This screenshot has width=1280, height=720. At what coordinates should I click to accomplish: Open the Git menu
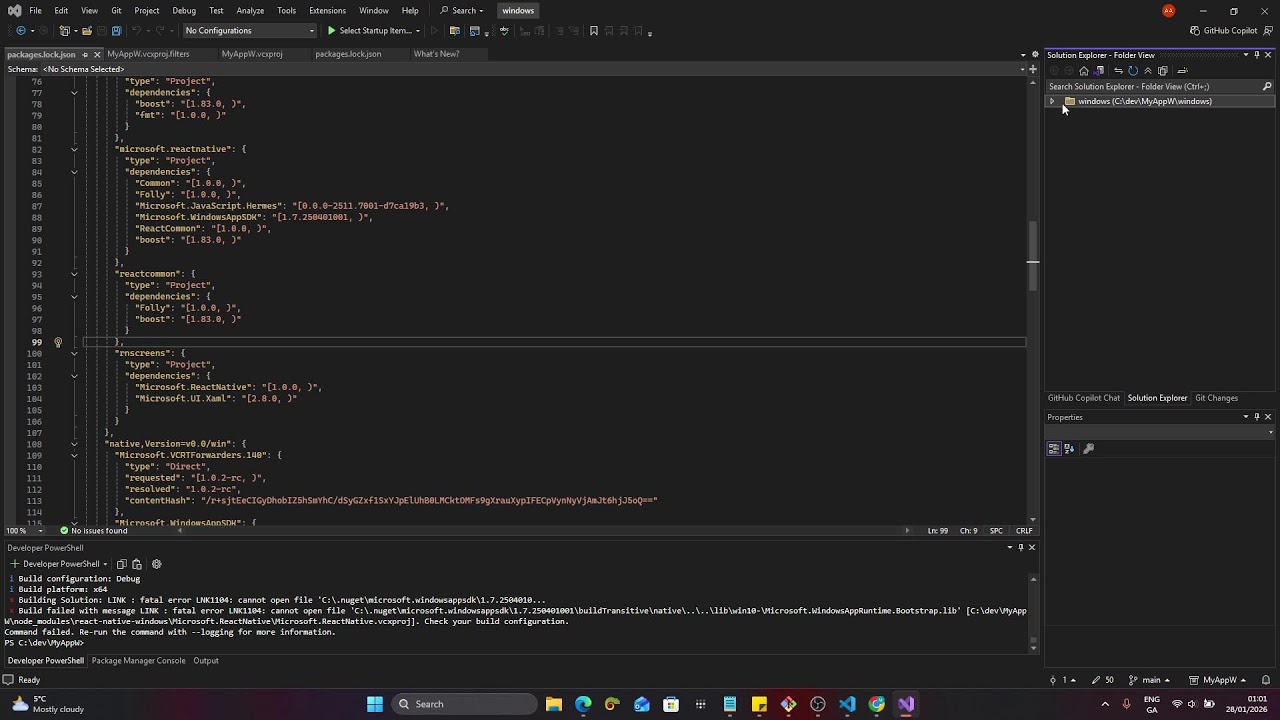pos(116,11)
